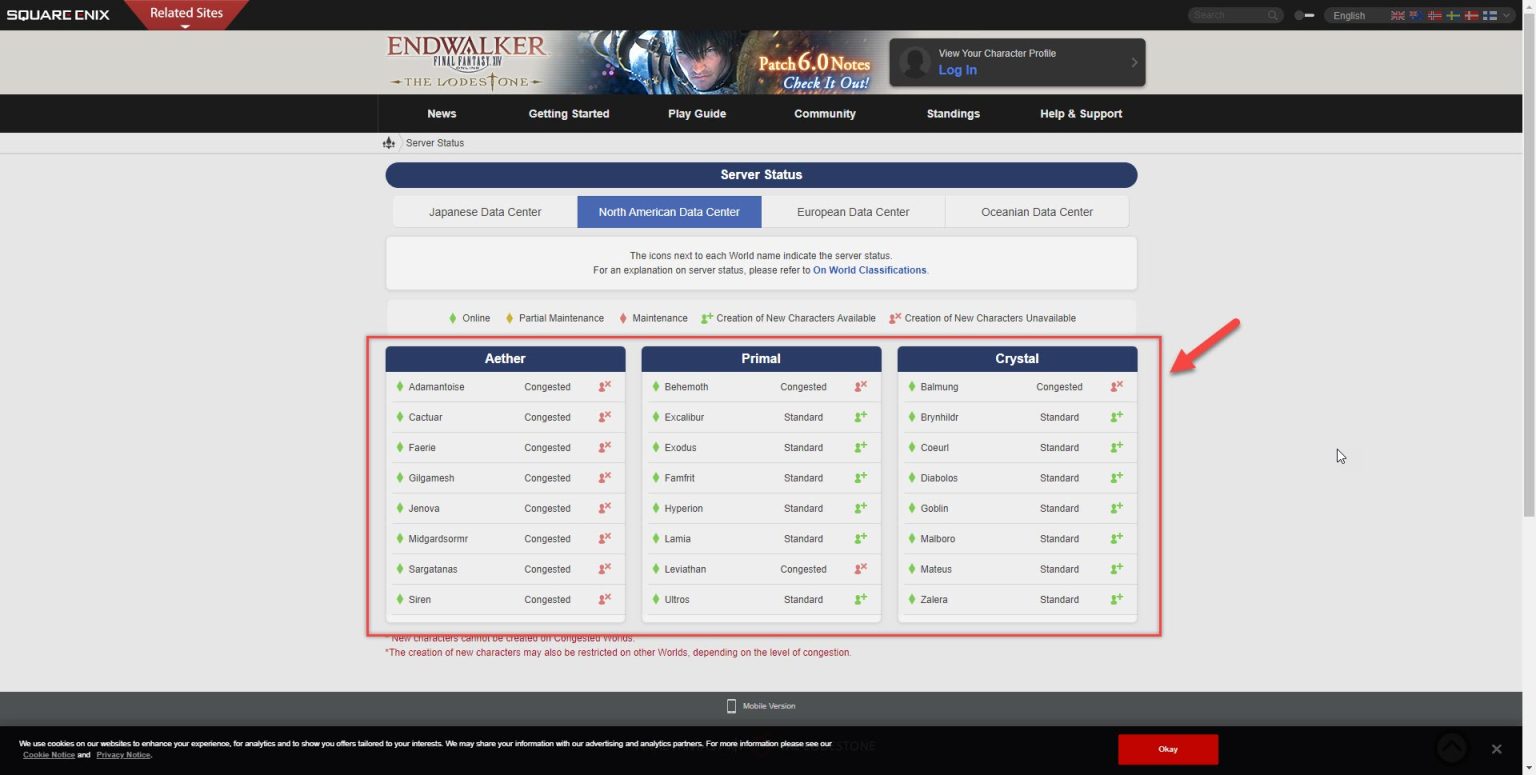1536x775 pixels.
Task: Expand the language selection dropdown chevron
Action: click(x=1507, y=15)
